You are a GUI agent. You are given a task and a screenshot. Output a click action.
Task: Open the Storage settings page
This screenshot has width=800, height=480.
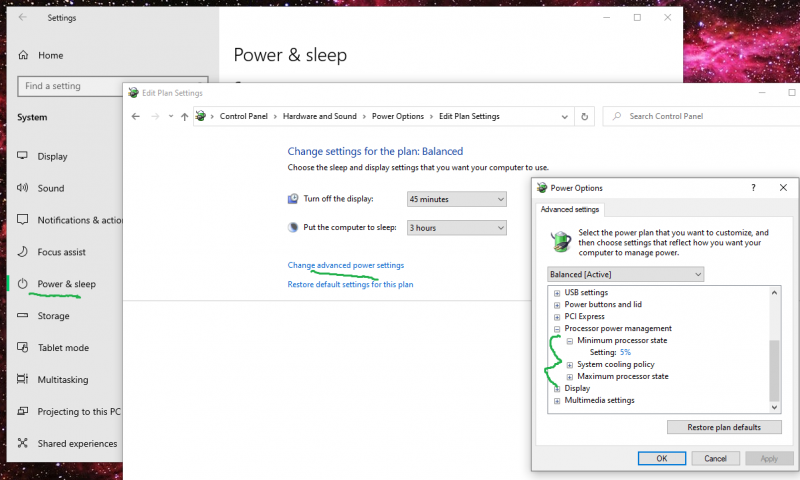tap(53, 316)
